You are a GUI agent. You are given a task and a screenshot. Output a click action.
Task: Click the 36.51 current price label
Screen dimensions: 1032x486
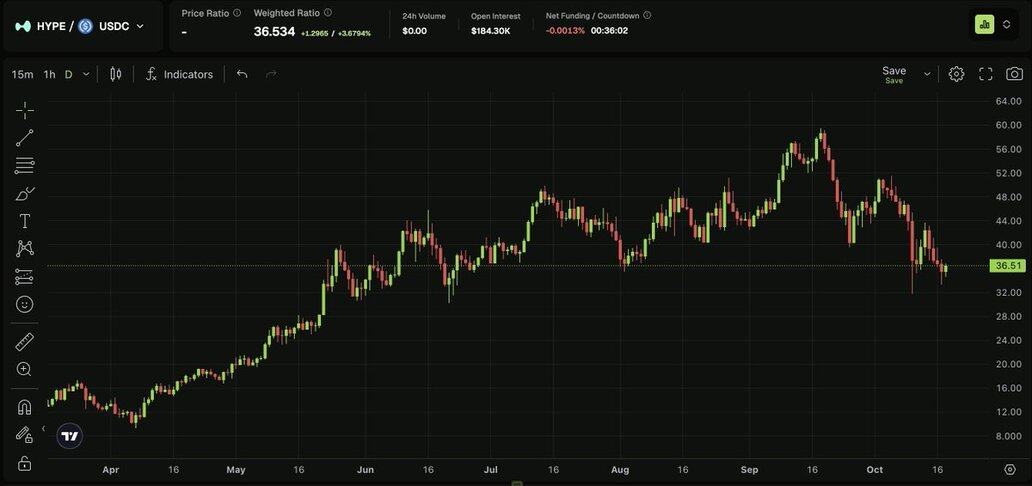(x=1005, y=266)
